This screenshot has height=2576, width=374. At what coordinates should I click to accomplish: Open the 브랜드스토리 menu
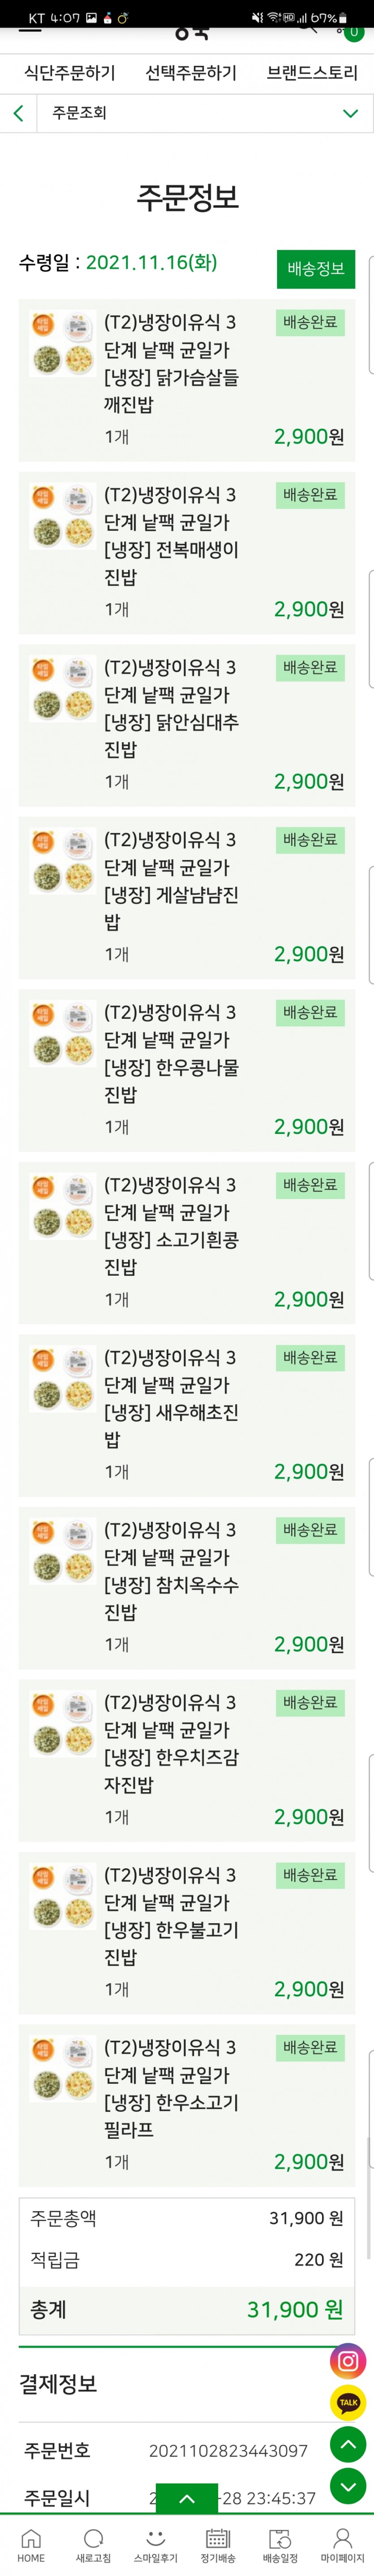[312, 73]
